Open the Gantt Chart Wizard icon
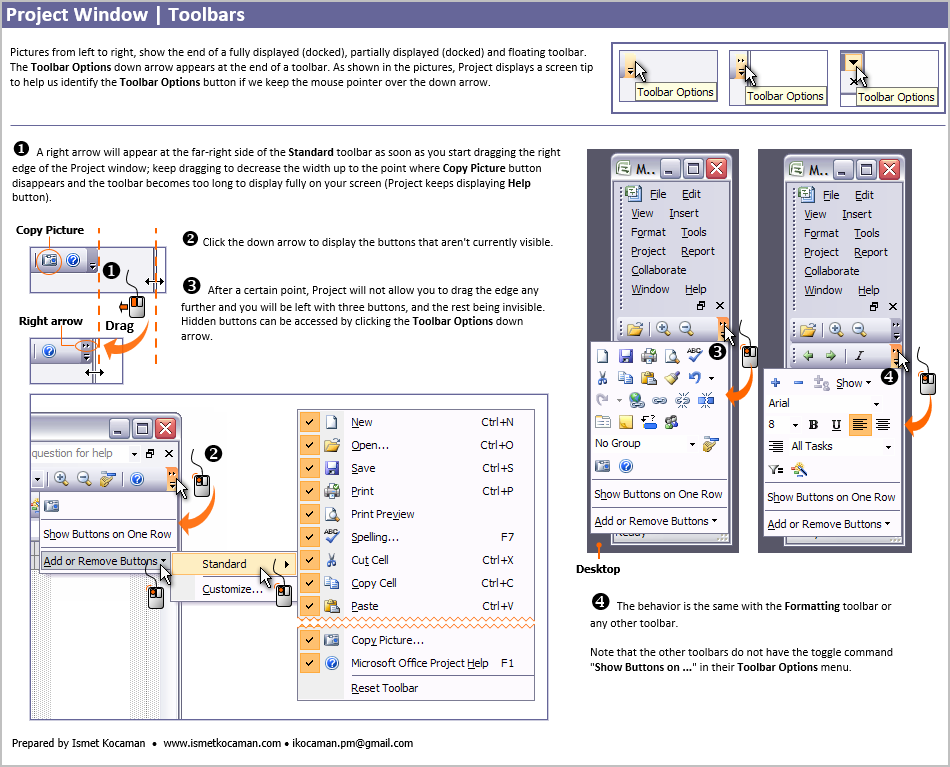Image resolution: width=950 pixels, height=767 pixels. point(799,469)
